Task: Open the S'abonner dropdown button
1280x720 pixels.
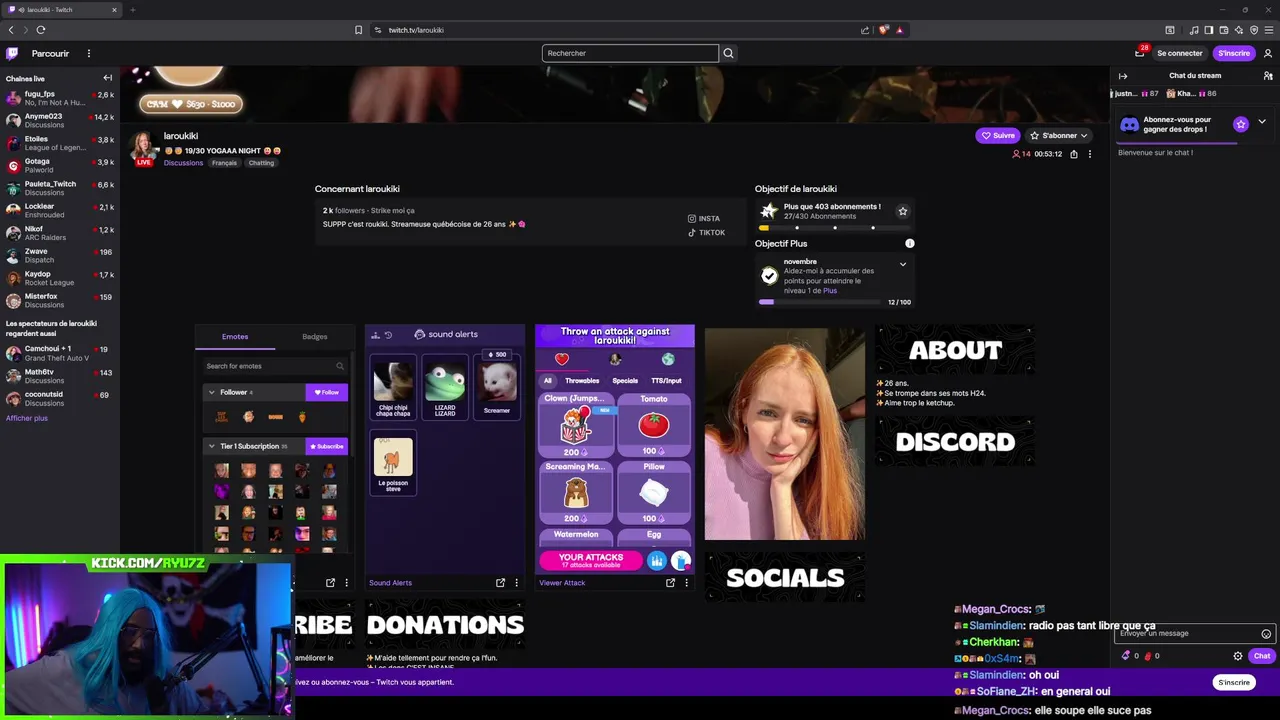Action: click(1059, 135)
